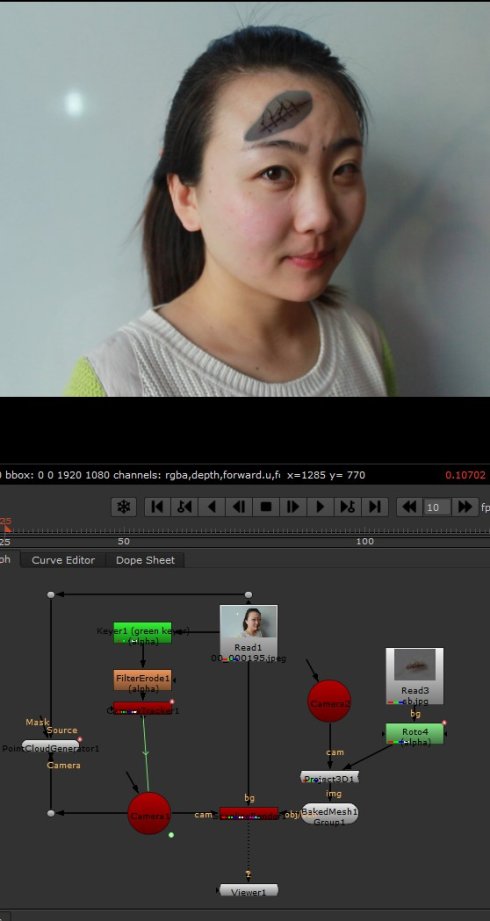
Task: Click the Camera input label on PointCloudGenerator1
Action: [64, 765]
